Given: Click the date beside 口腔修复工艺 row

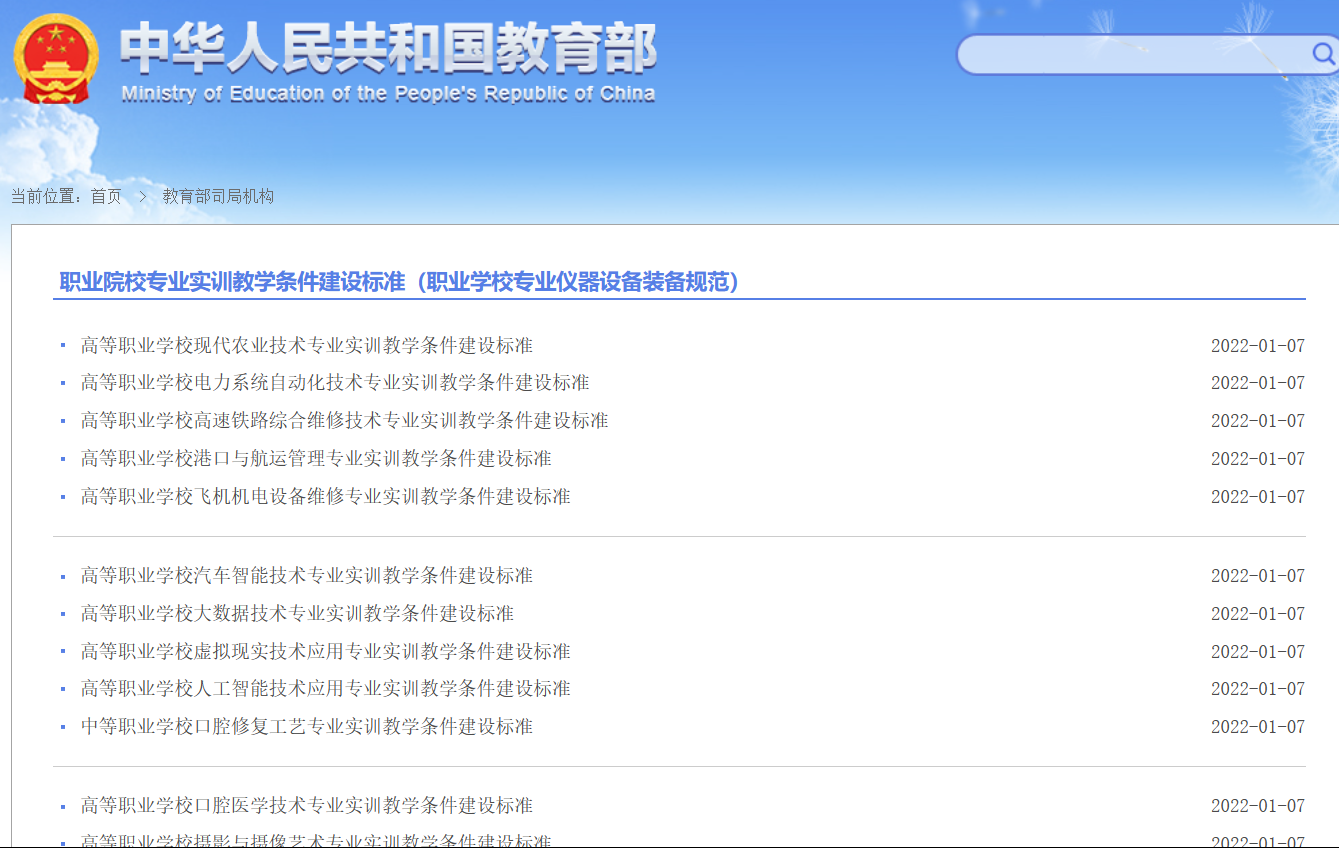Looking at the screenshot, I should [x=1258, y=727].
